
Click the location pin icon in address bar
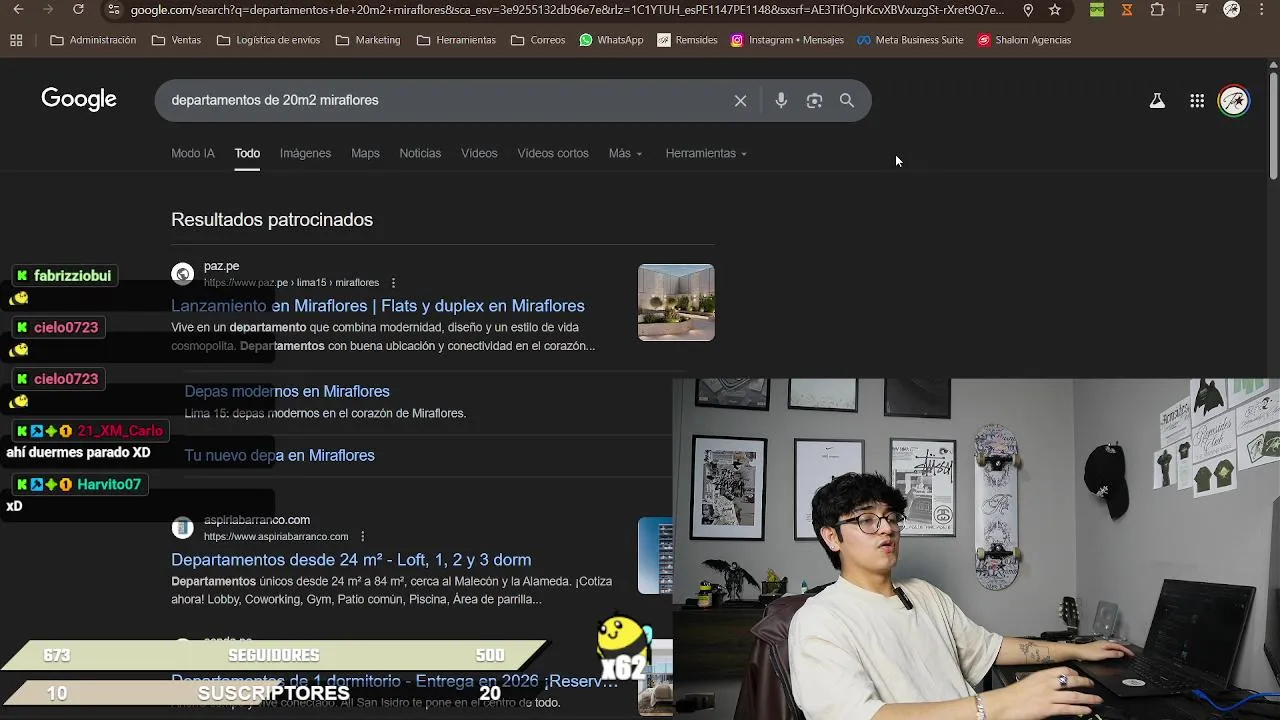[x=1028, y=9]
